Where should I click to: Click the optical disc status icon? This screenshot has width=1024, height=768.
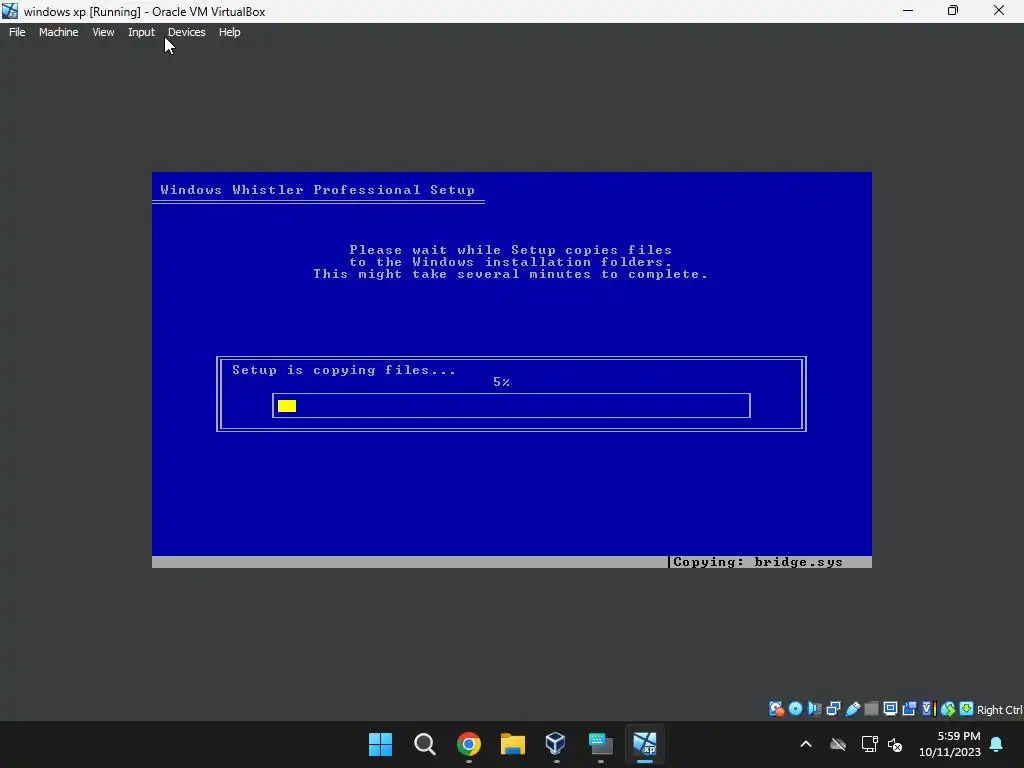pyautogui.click(x=795, y=709)
